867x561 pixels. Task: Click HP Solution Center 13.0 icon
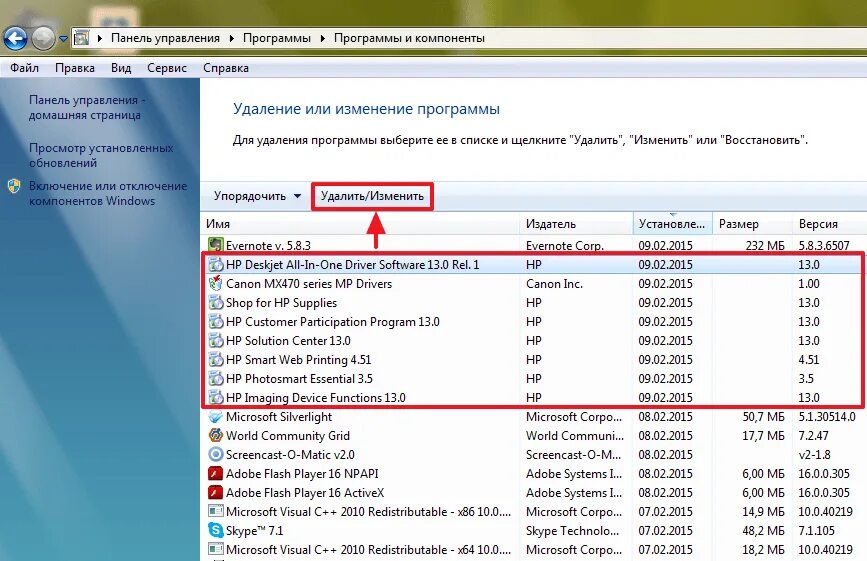(216, 340)
